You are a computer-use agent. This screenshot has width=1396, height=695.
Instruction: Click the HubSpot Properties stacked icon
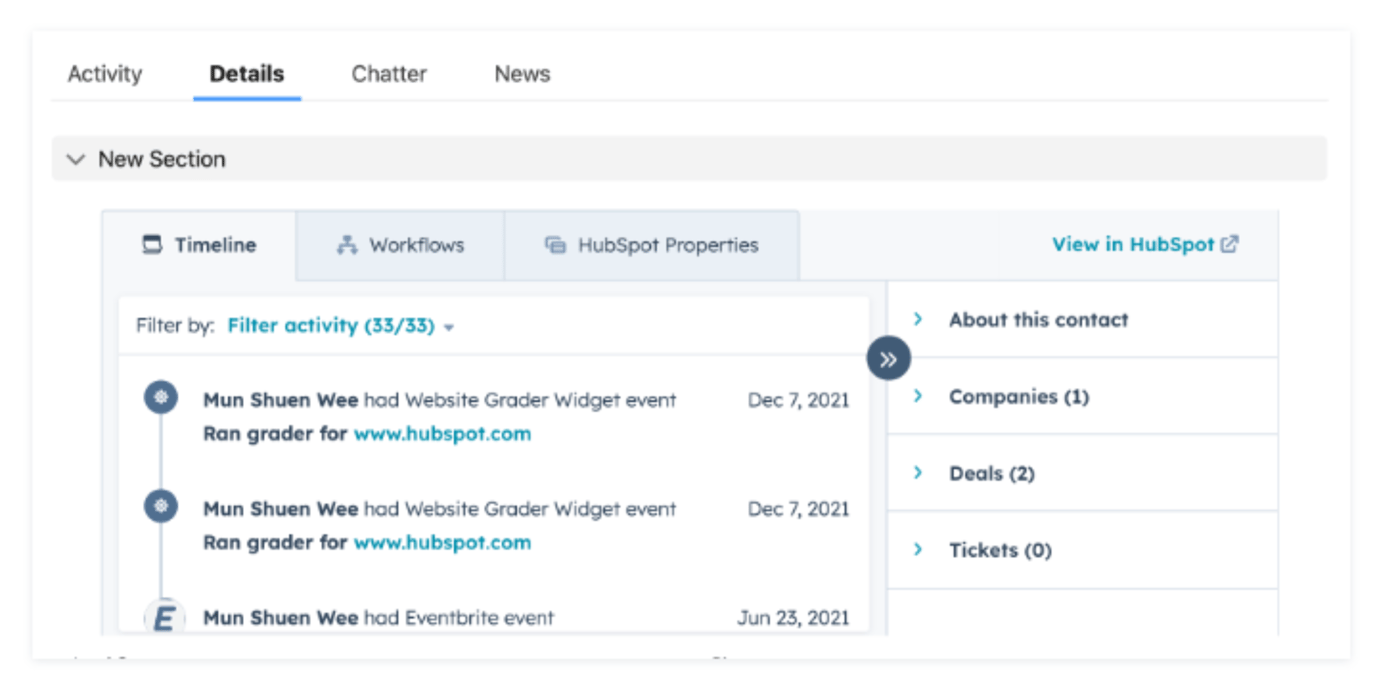pyautogui.click(x=557, y=244)
